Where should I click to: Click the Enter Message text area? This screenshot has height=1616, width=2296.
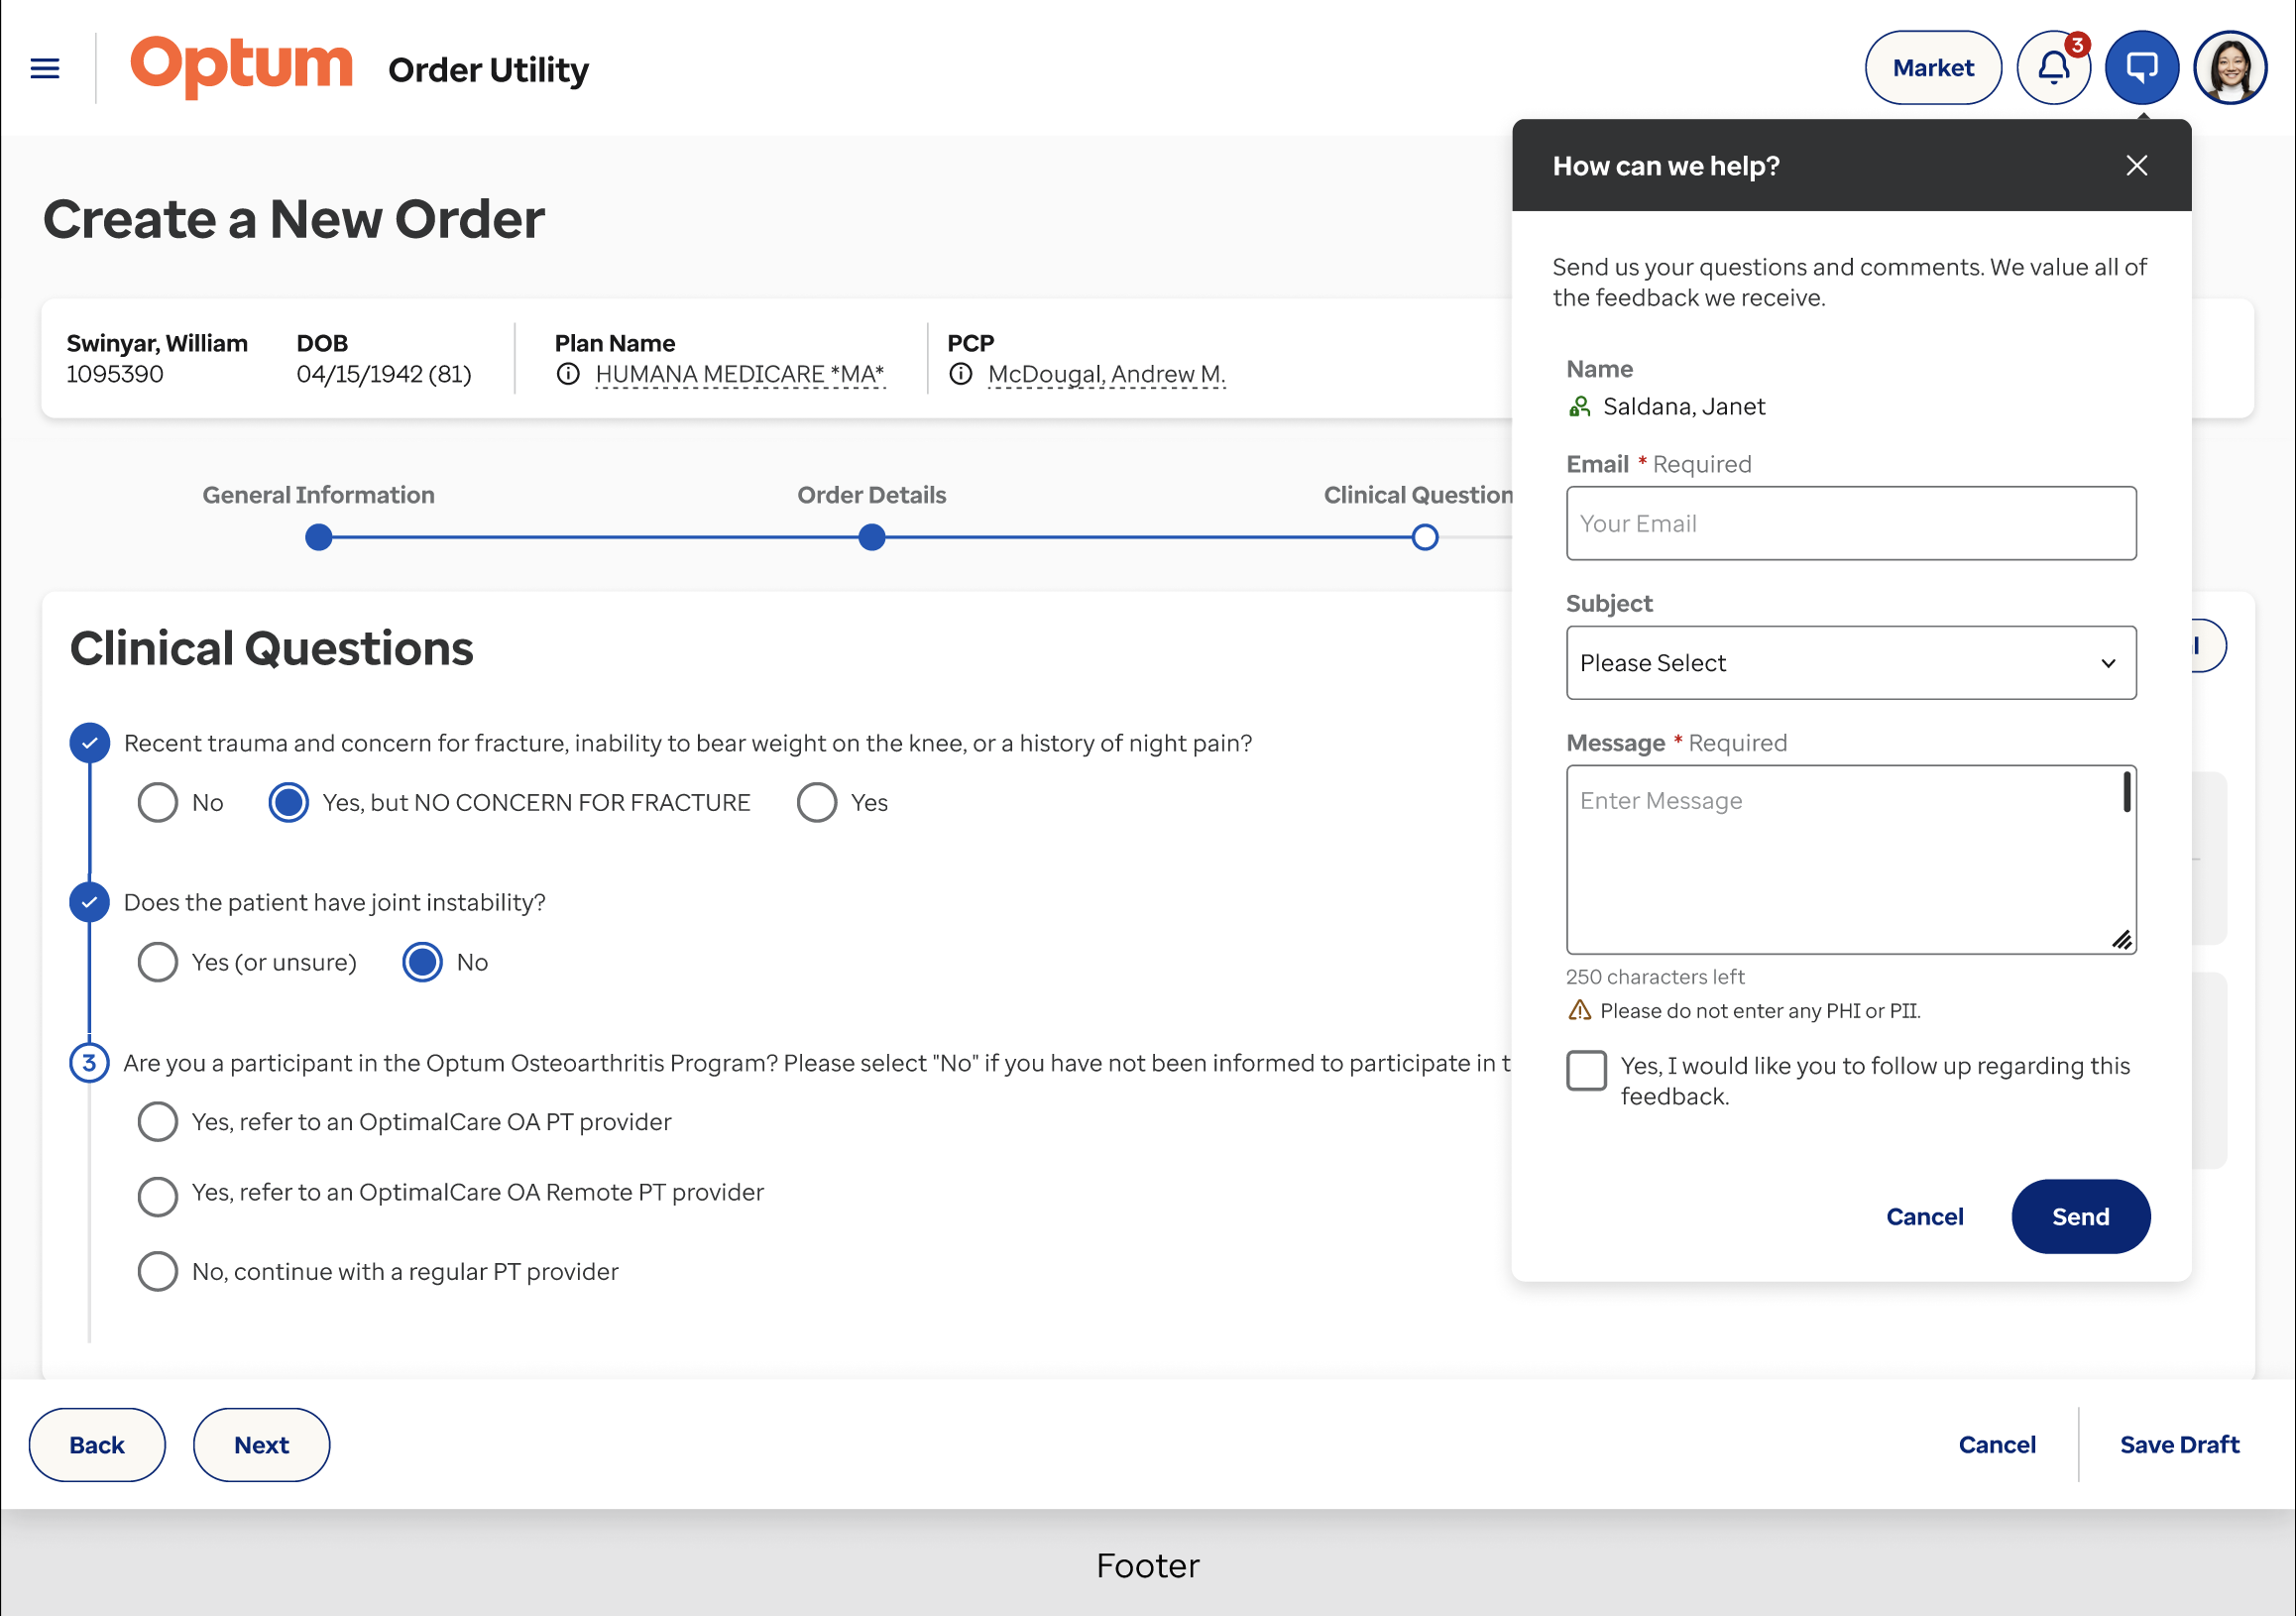[x=1851, y=860]
